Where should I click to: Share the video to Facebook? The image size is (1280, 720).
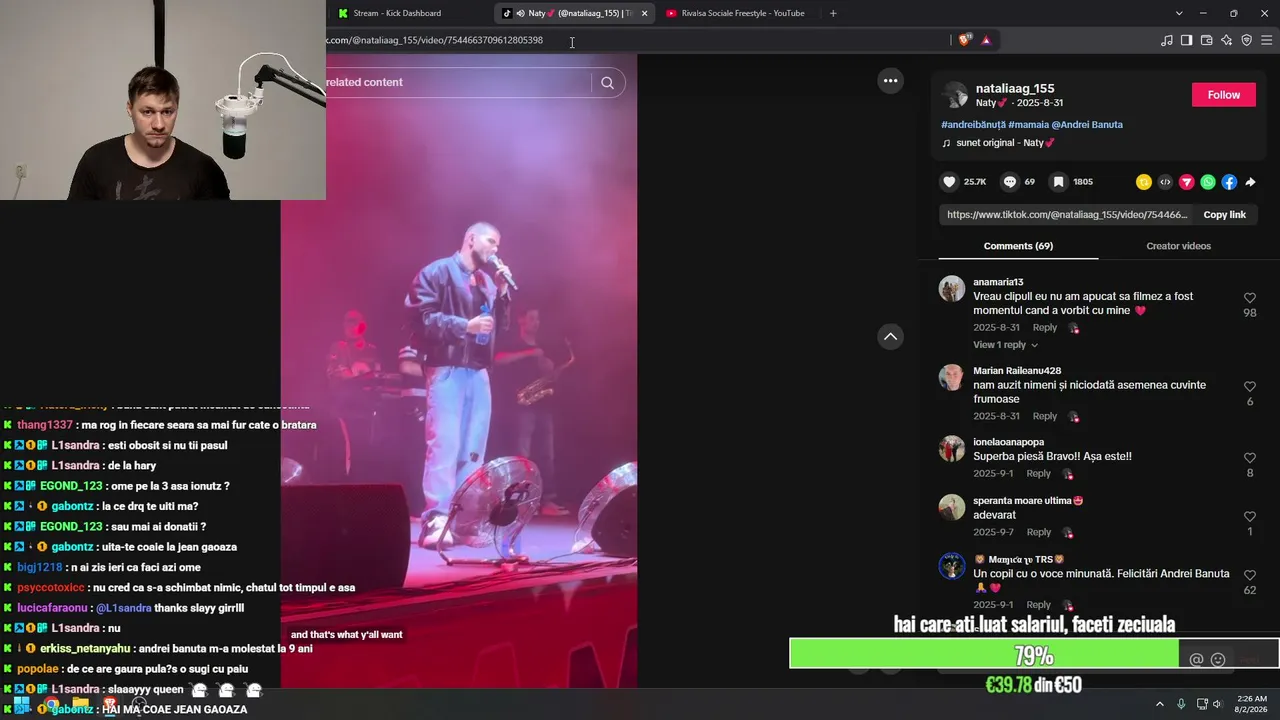[x=1229, y=182]
